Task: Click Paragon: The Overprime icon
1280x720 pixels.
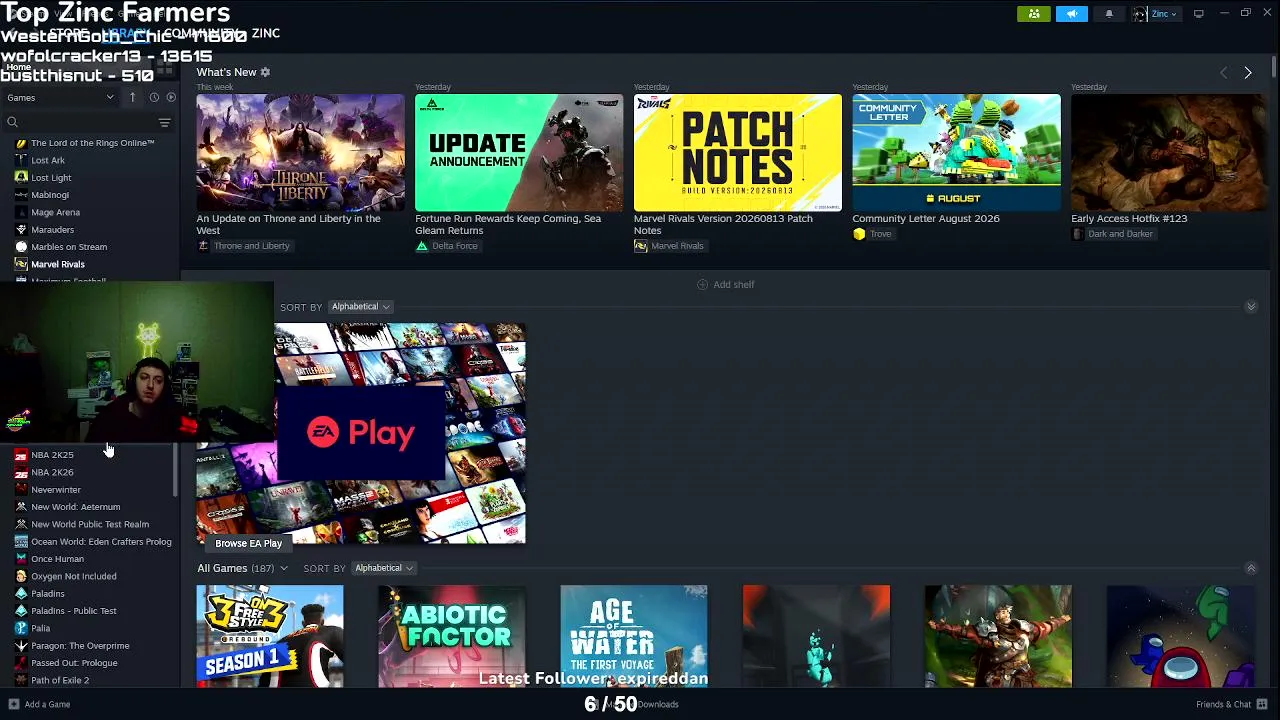Action: click(x=21, y=646)
